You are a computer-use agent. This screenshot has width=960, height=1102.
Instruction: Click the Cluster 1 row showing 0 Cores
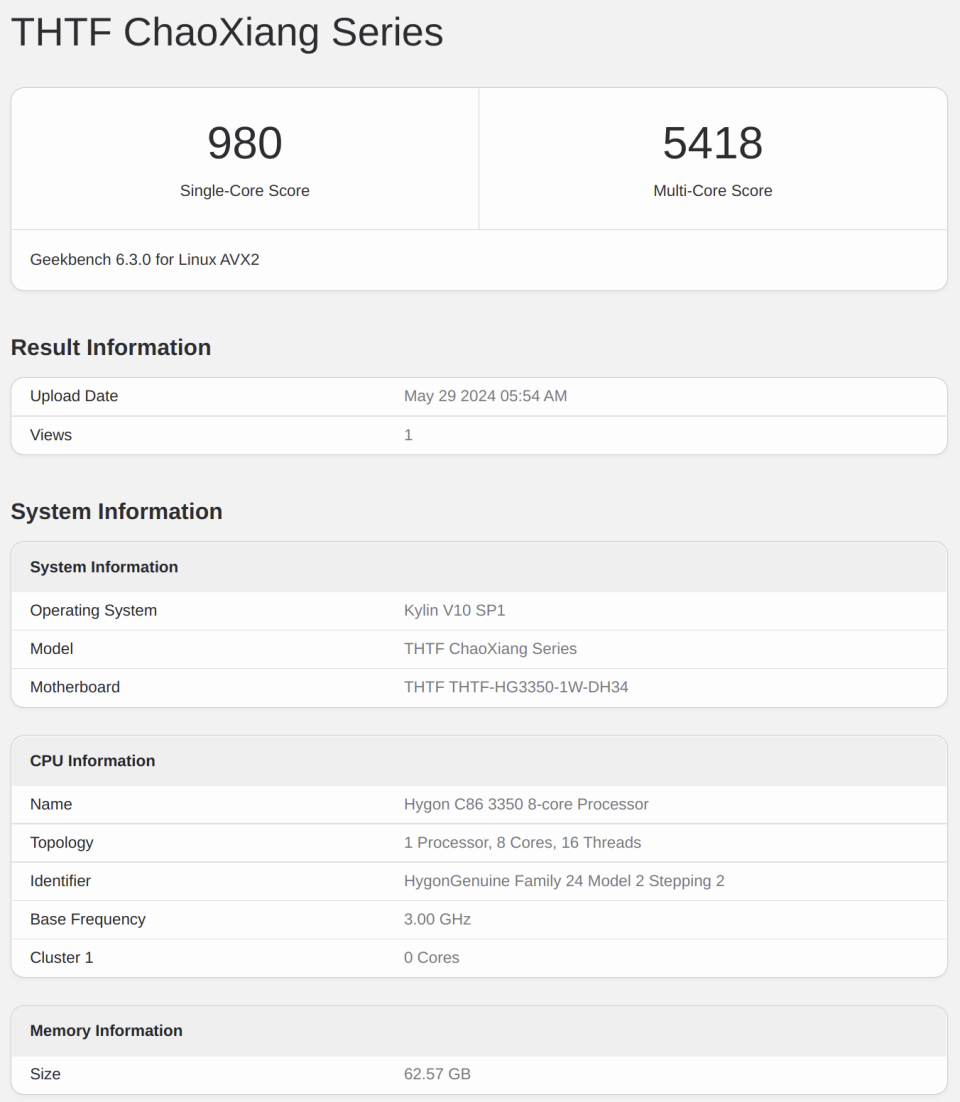click(431, 957)
